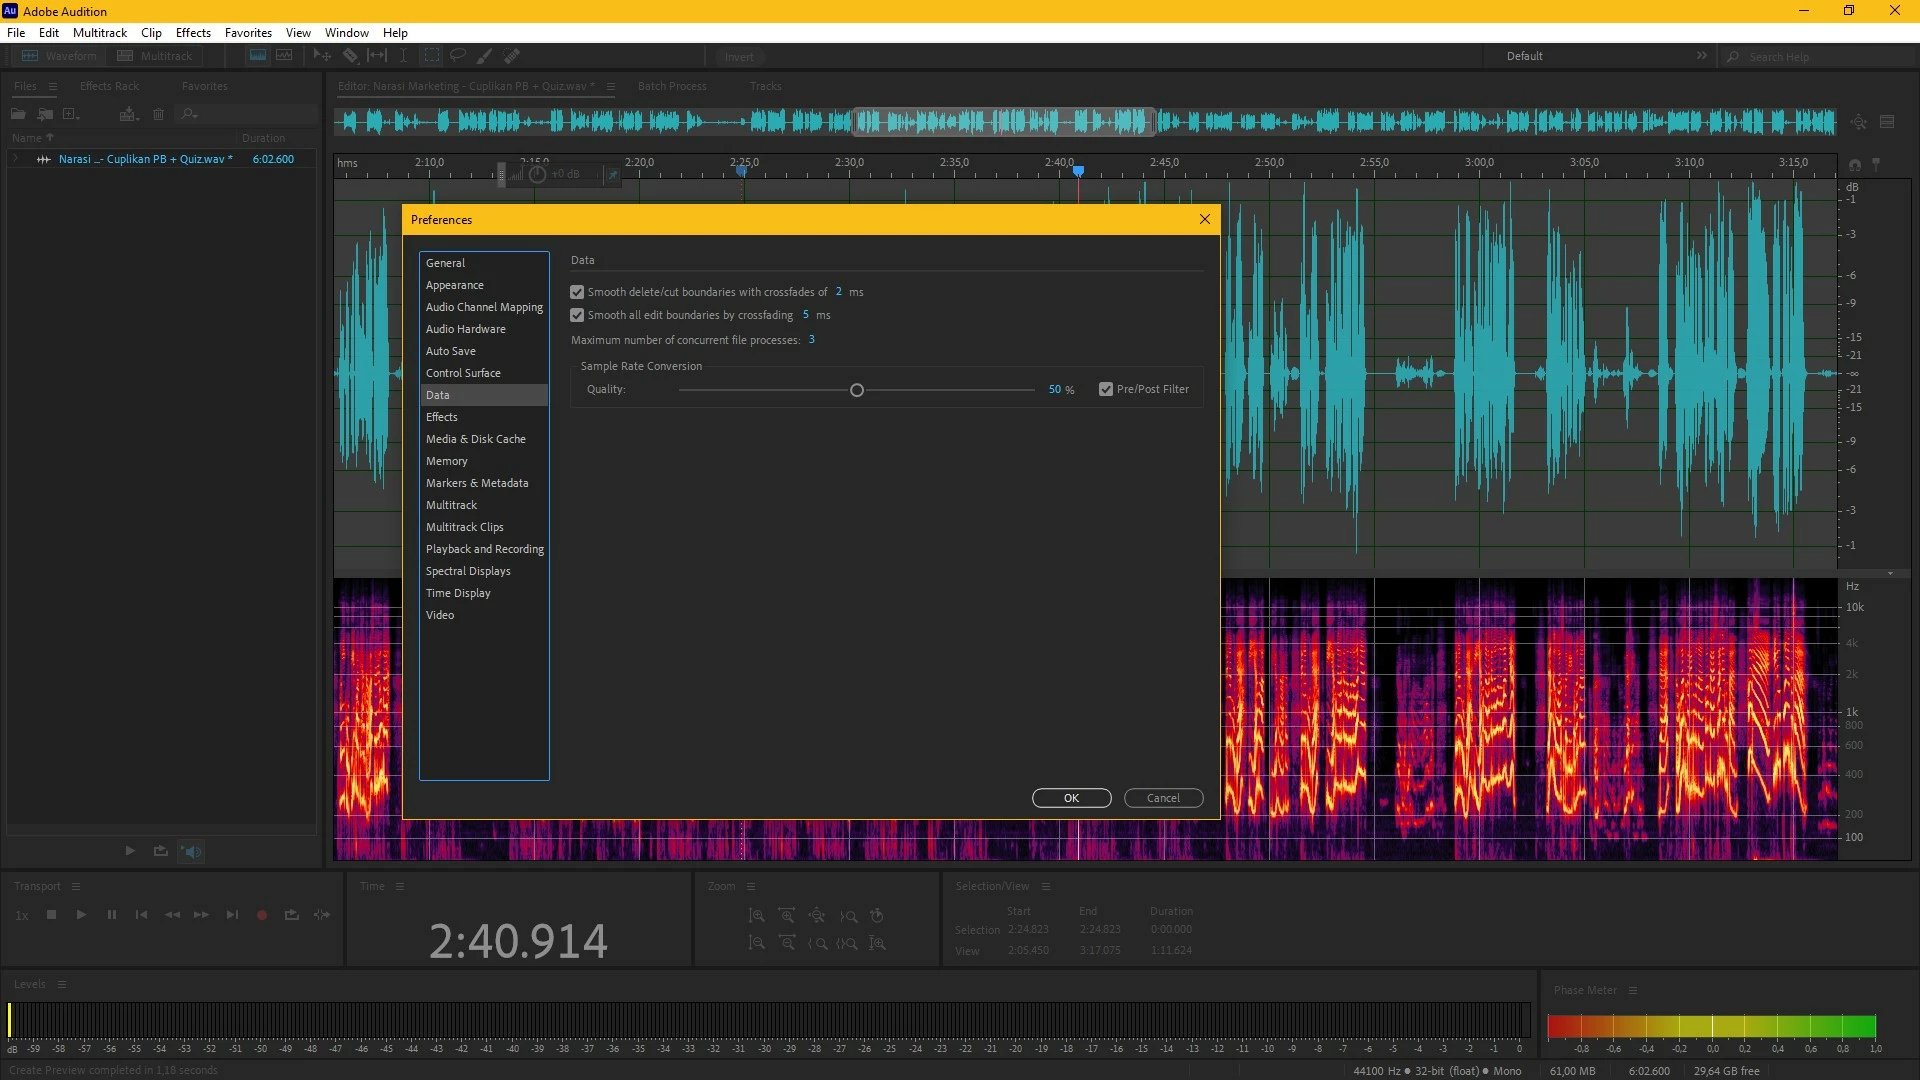Screen dimensions: 1920x1080
Task: Click the Sample Rate Conversion Quality slider handle
Action: 857,390
